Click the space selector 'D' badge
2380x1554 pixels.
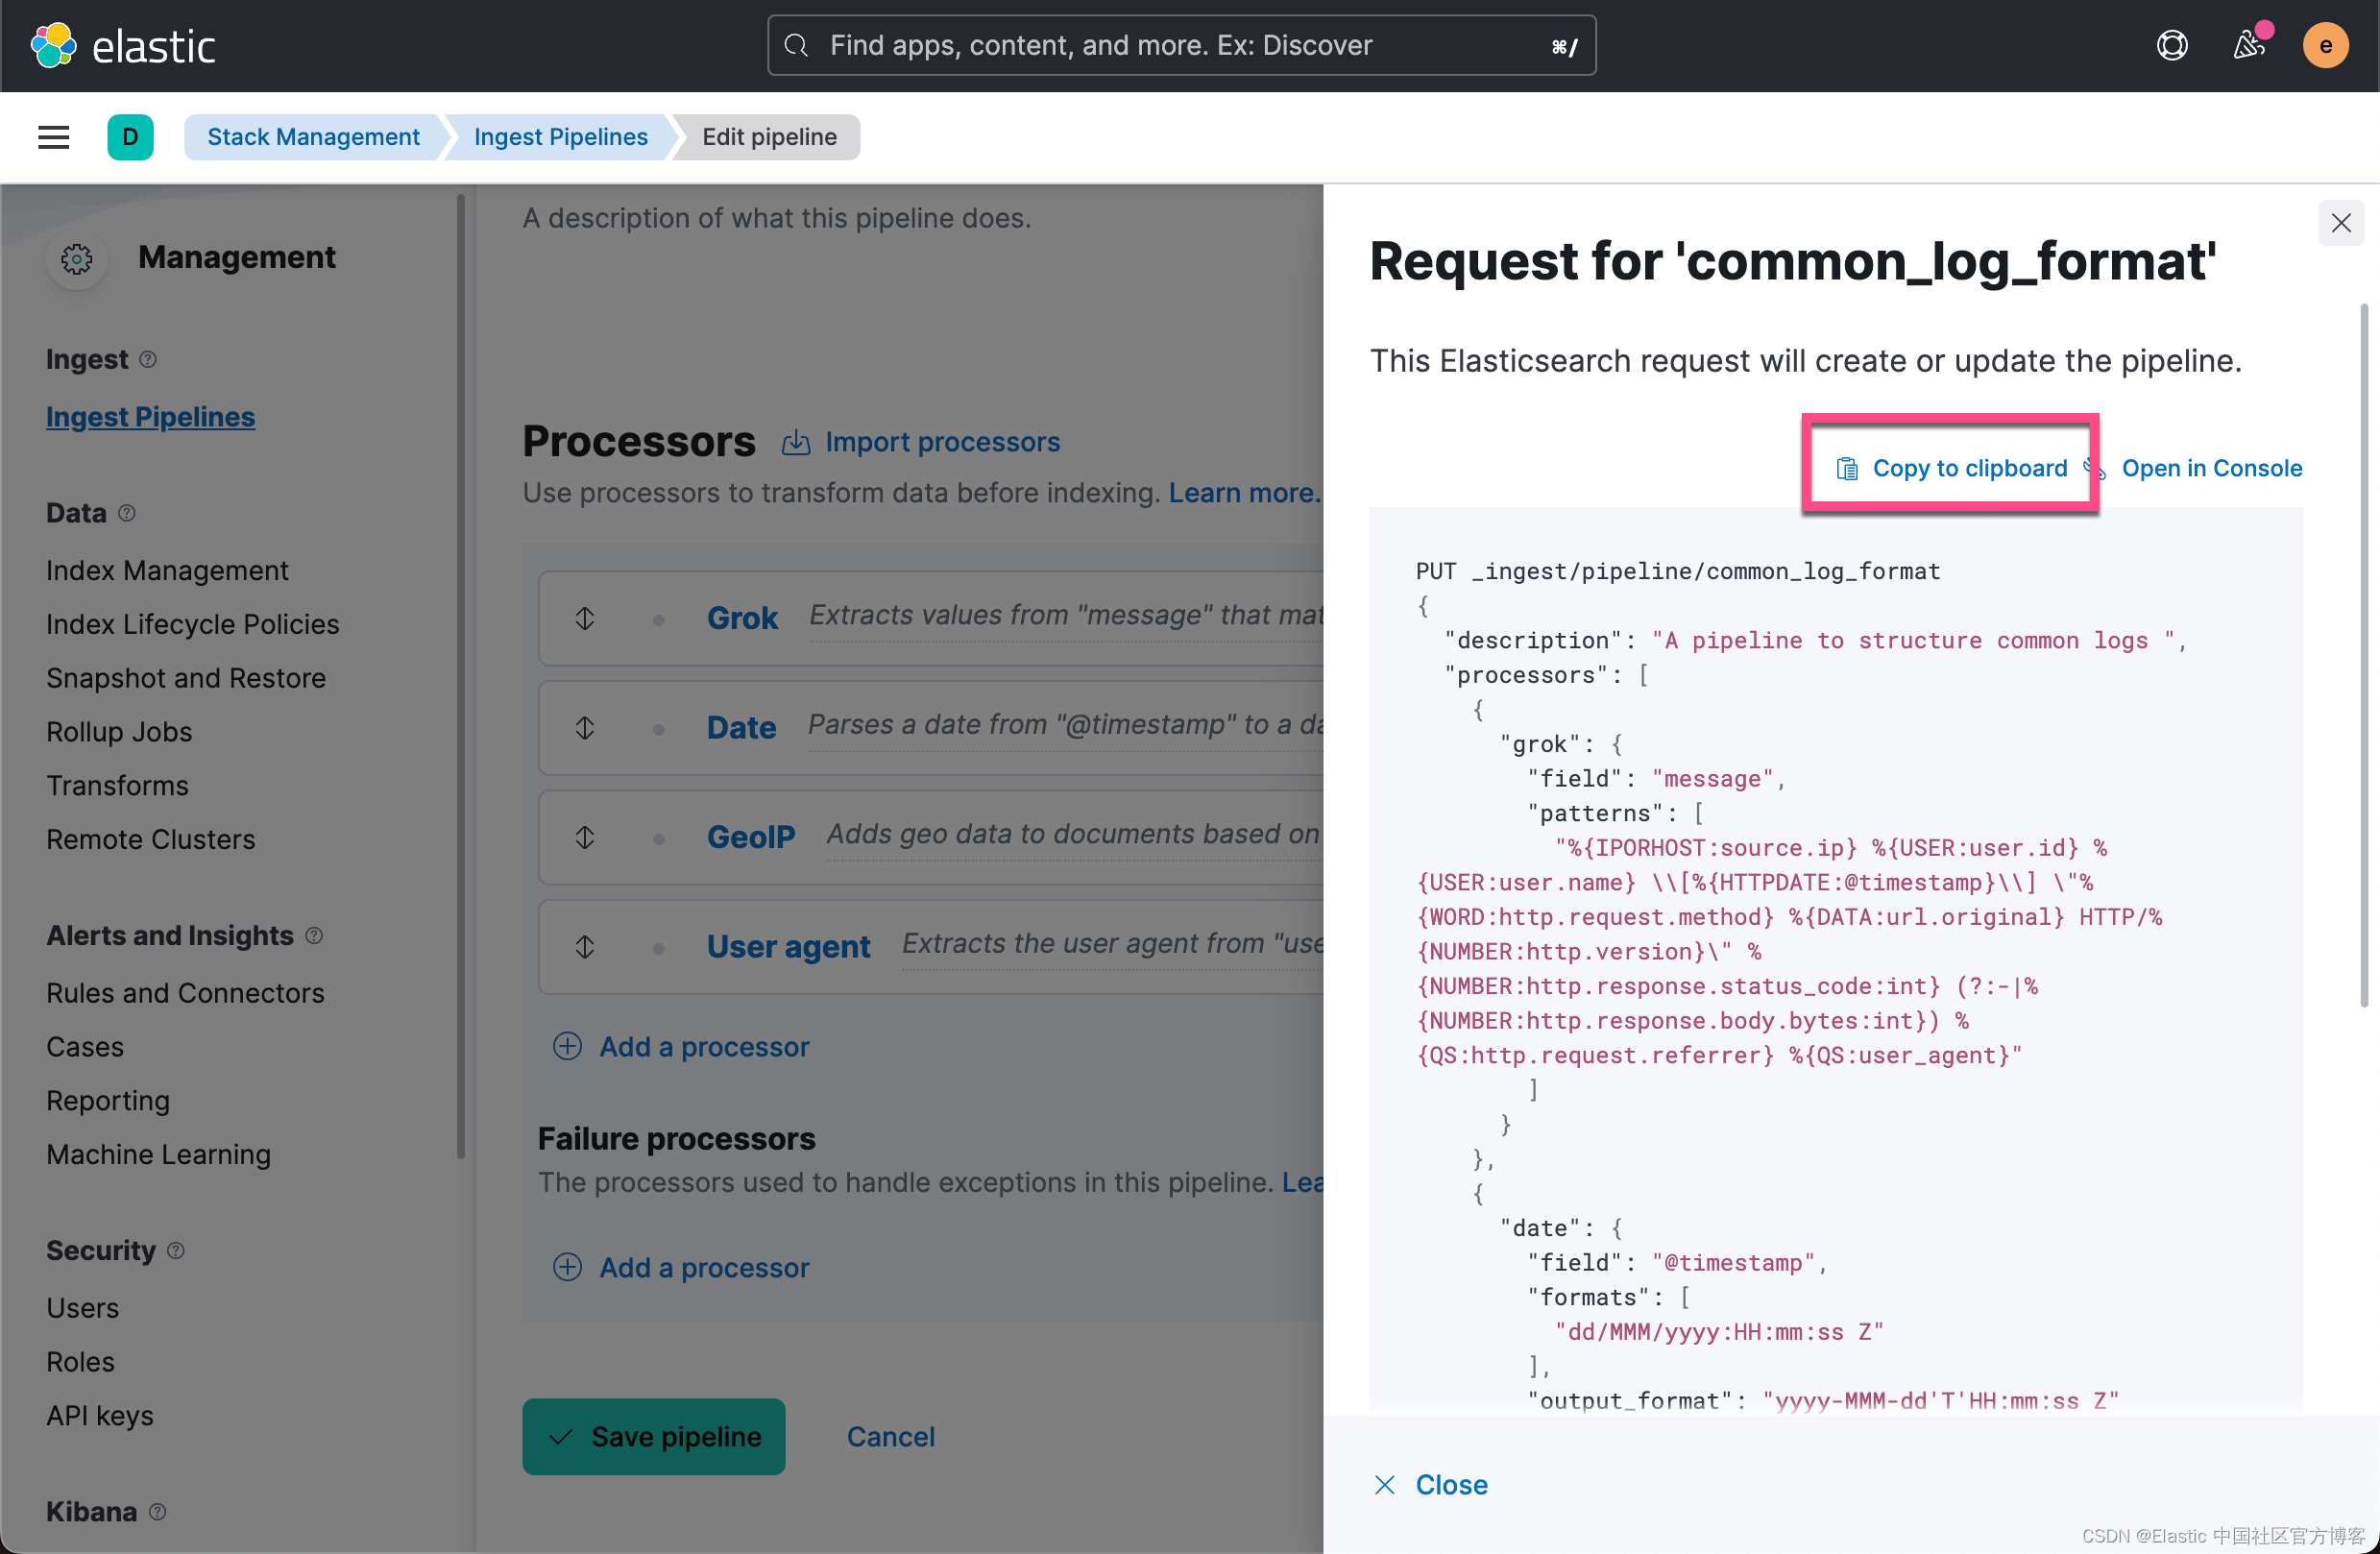tap(130, 137)
